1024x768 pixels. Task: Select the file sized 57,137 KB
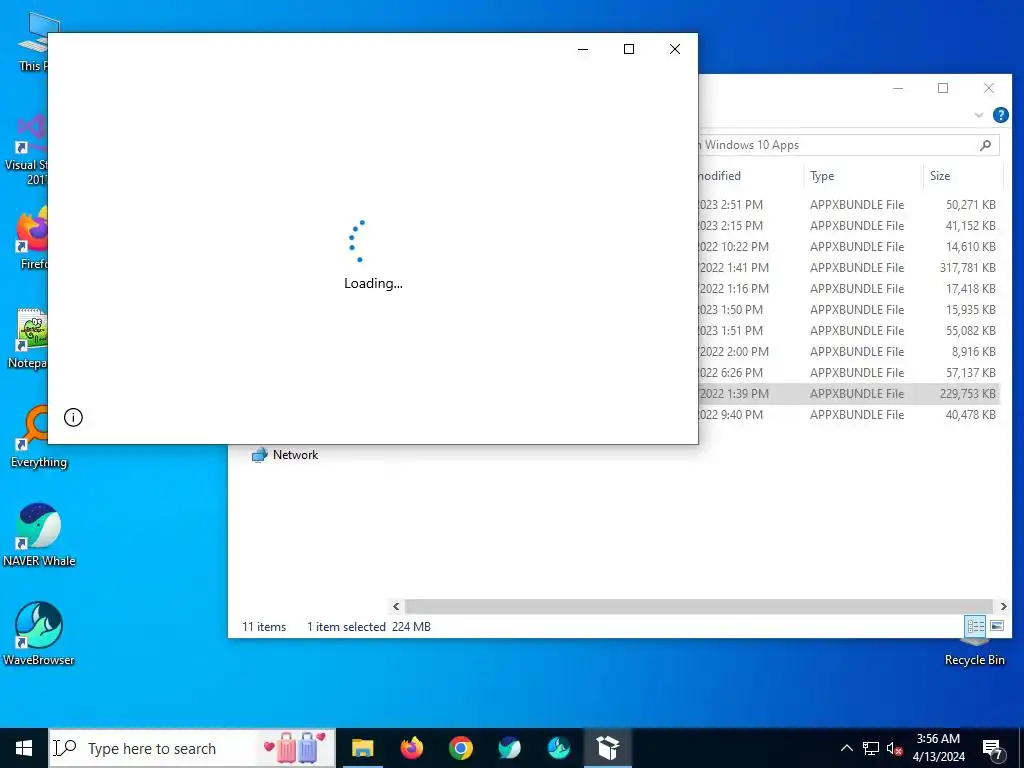pos(849,372)
